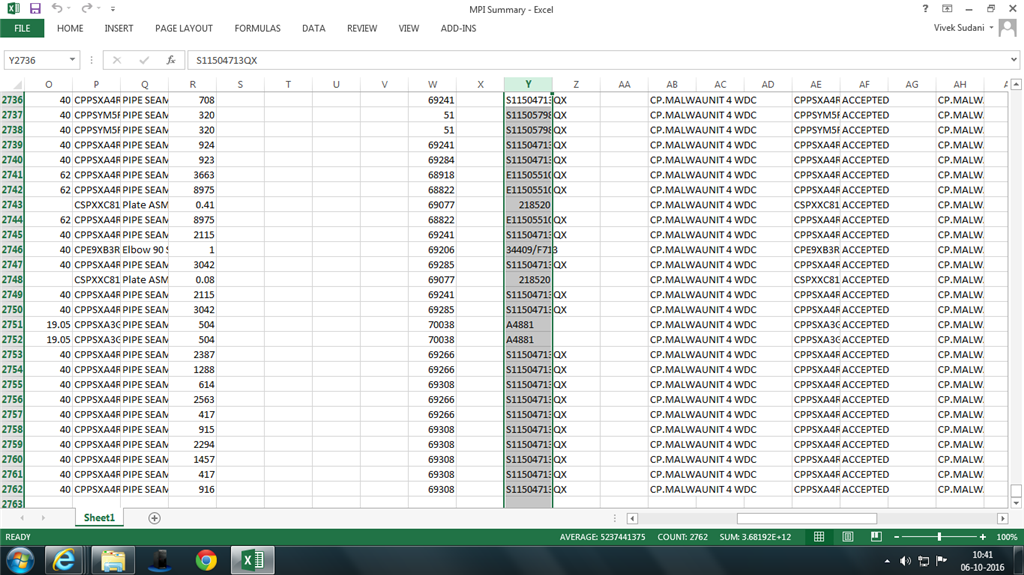Click the Insert Function fx icon
The width and height of the screenshot is (1024, 575).
tap(170, 60)
